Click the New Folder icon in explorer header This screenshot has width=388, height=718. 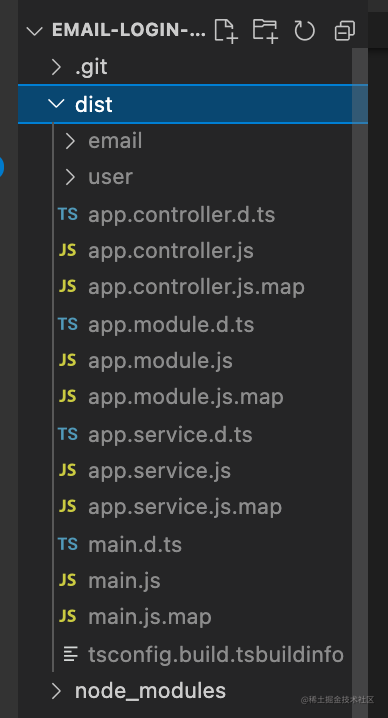tap(265, 31)
